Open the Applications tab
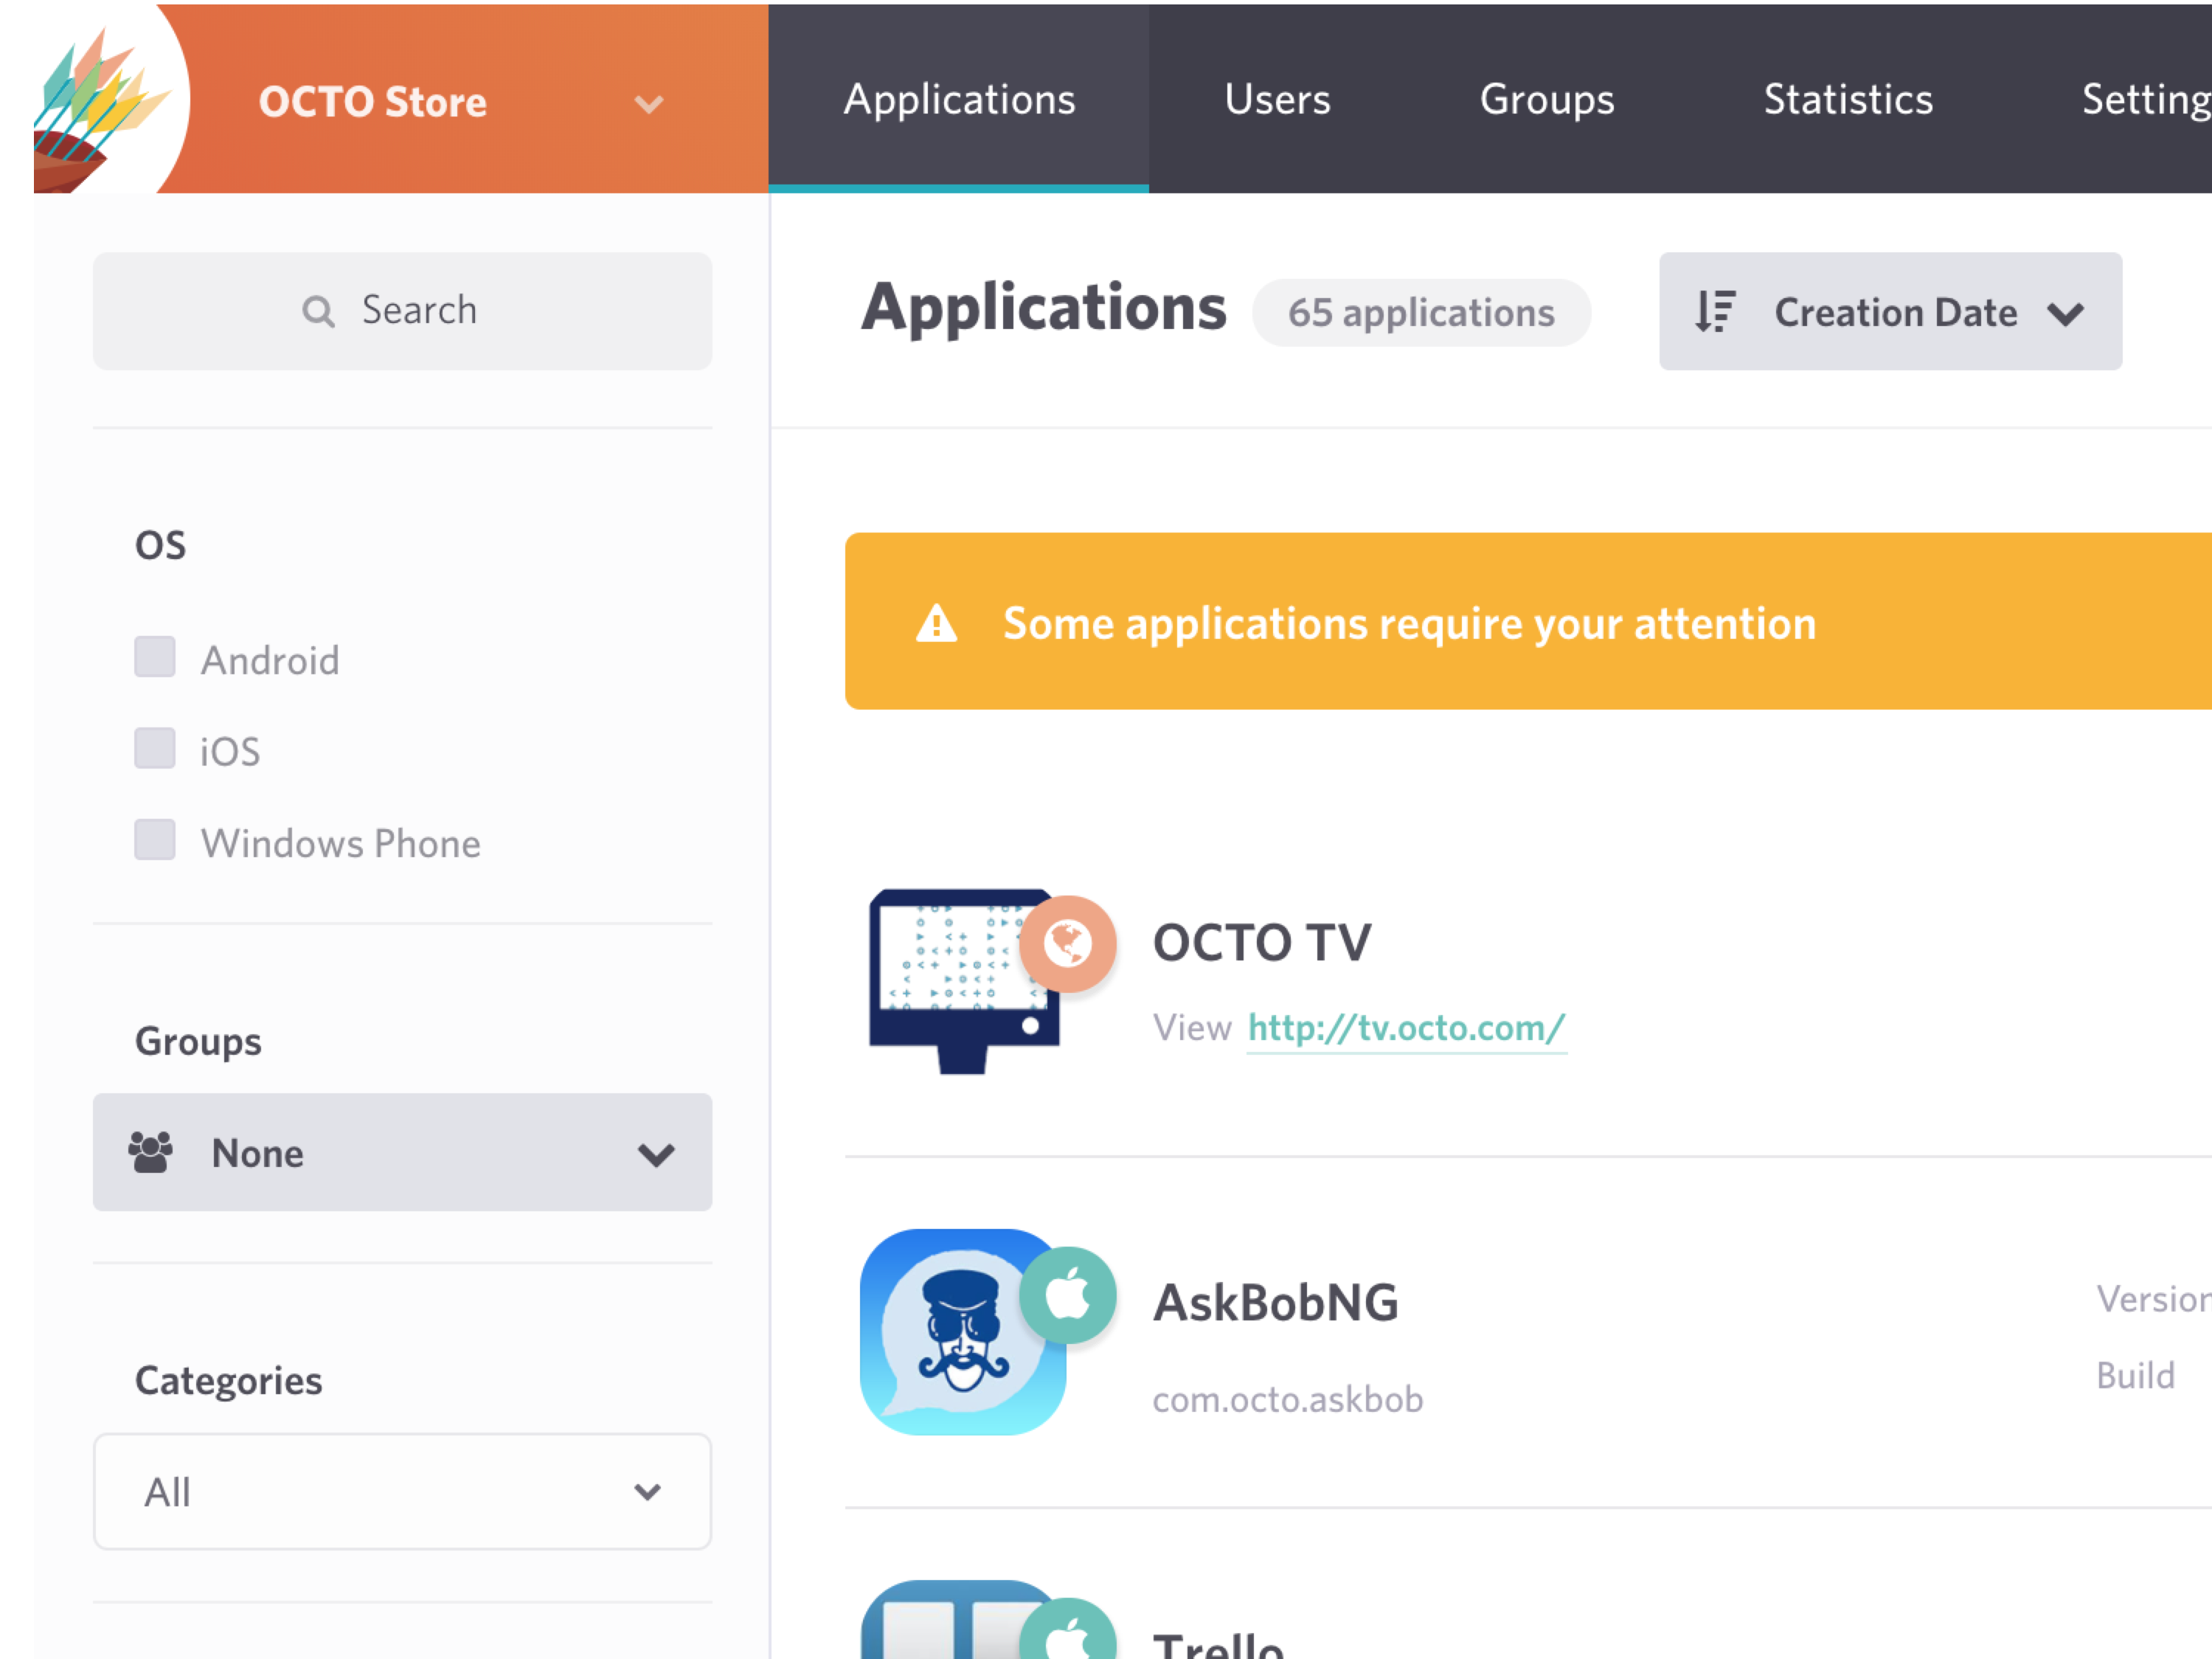 pos(959,99)
